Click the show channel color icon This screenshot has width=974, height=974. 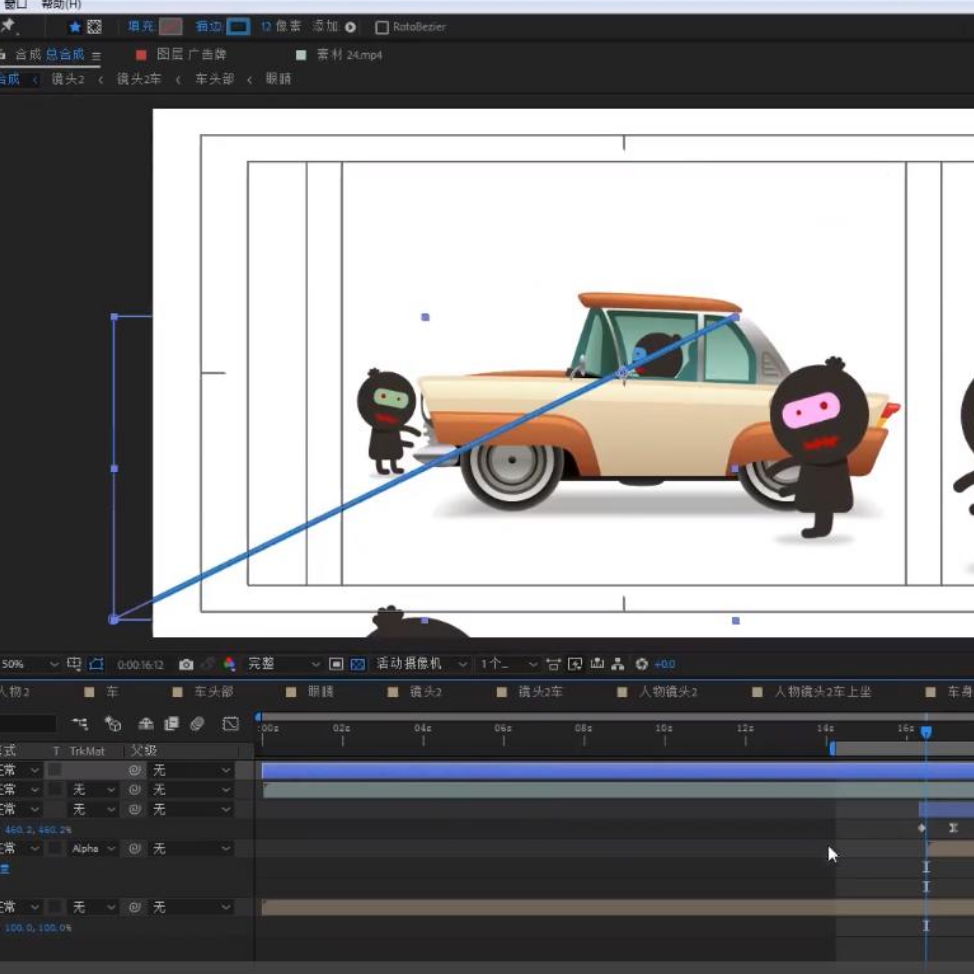[230, 664]
